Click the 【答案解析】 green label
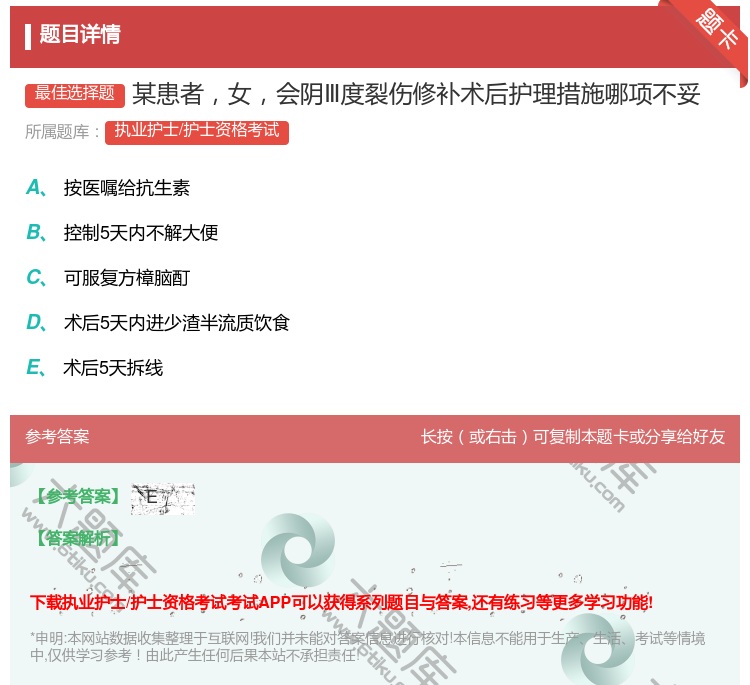 coord(78,538)
